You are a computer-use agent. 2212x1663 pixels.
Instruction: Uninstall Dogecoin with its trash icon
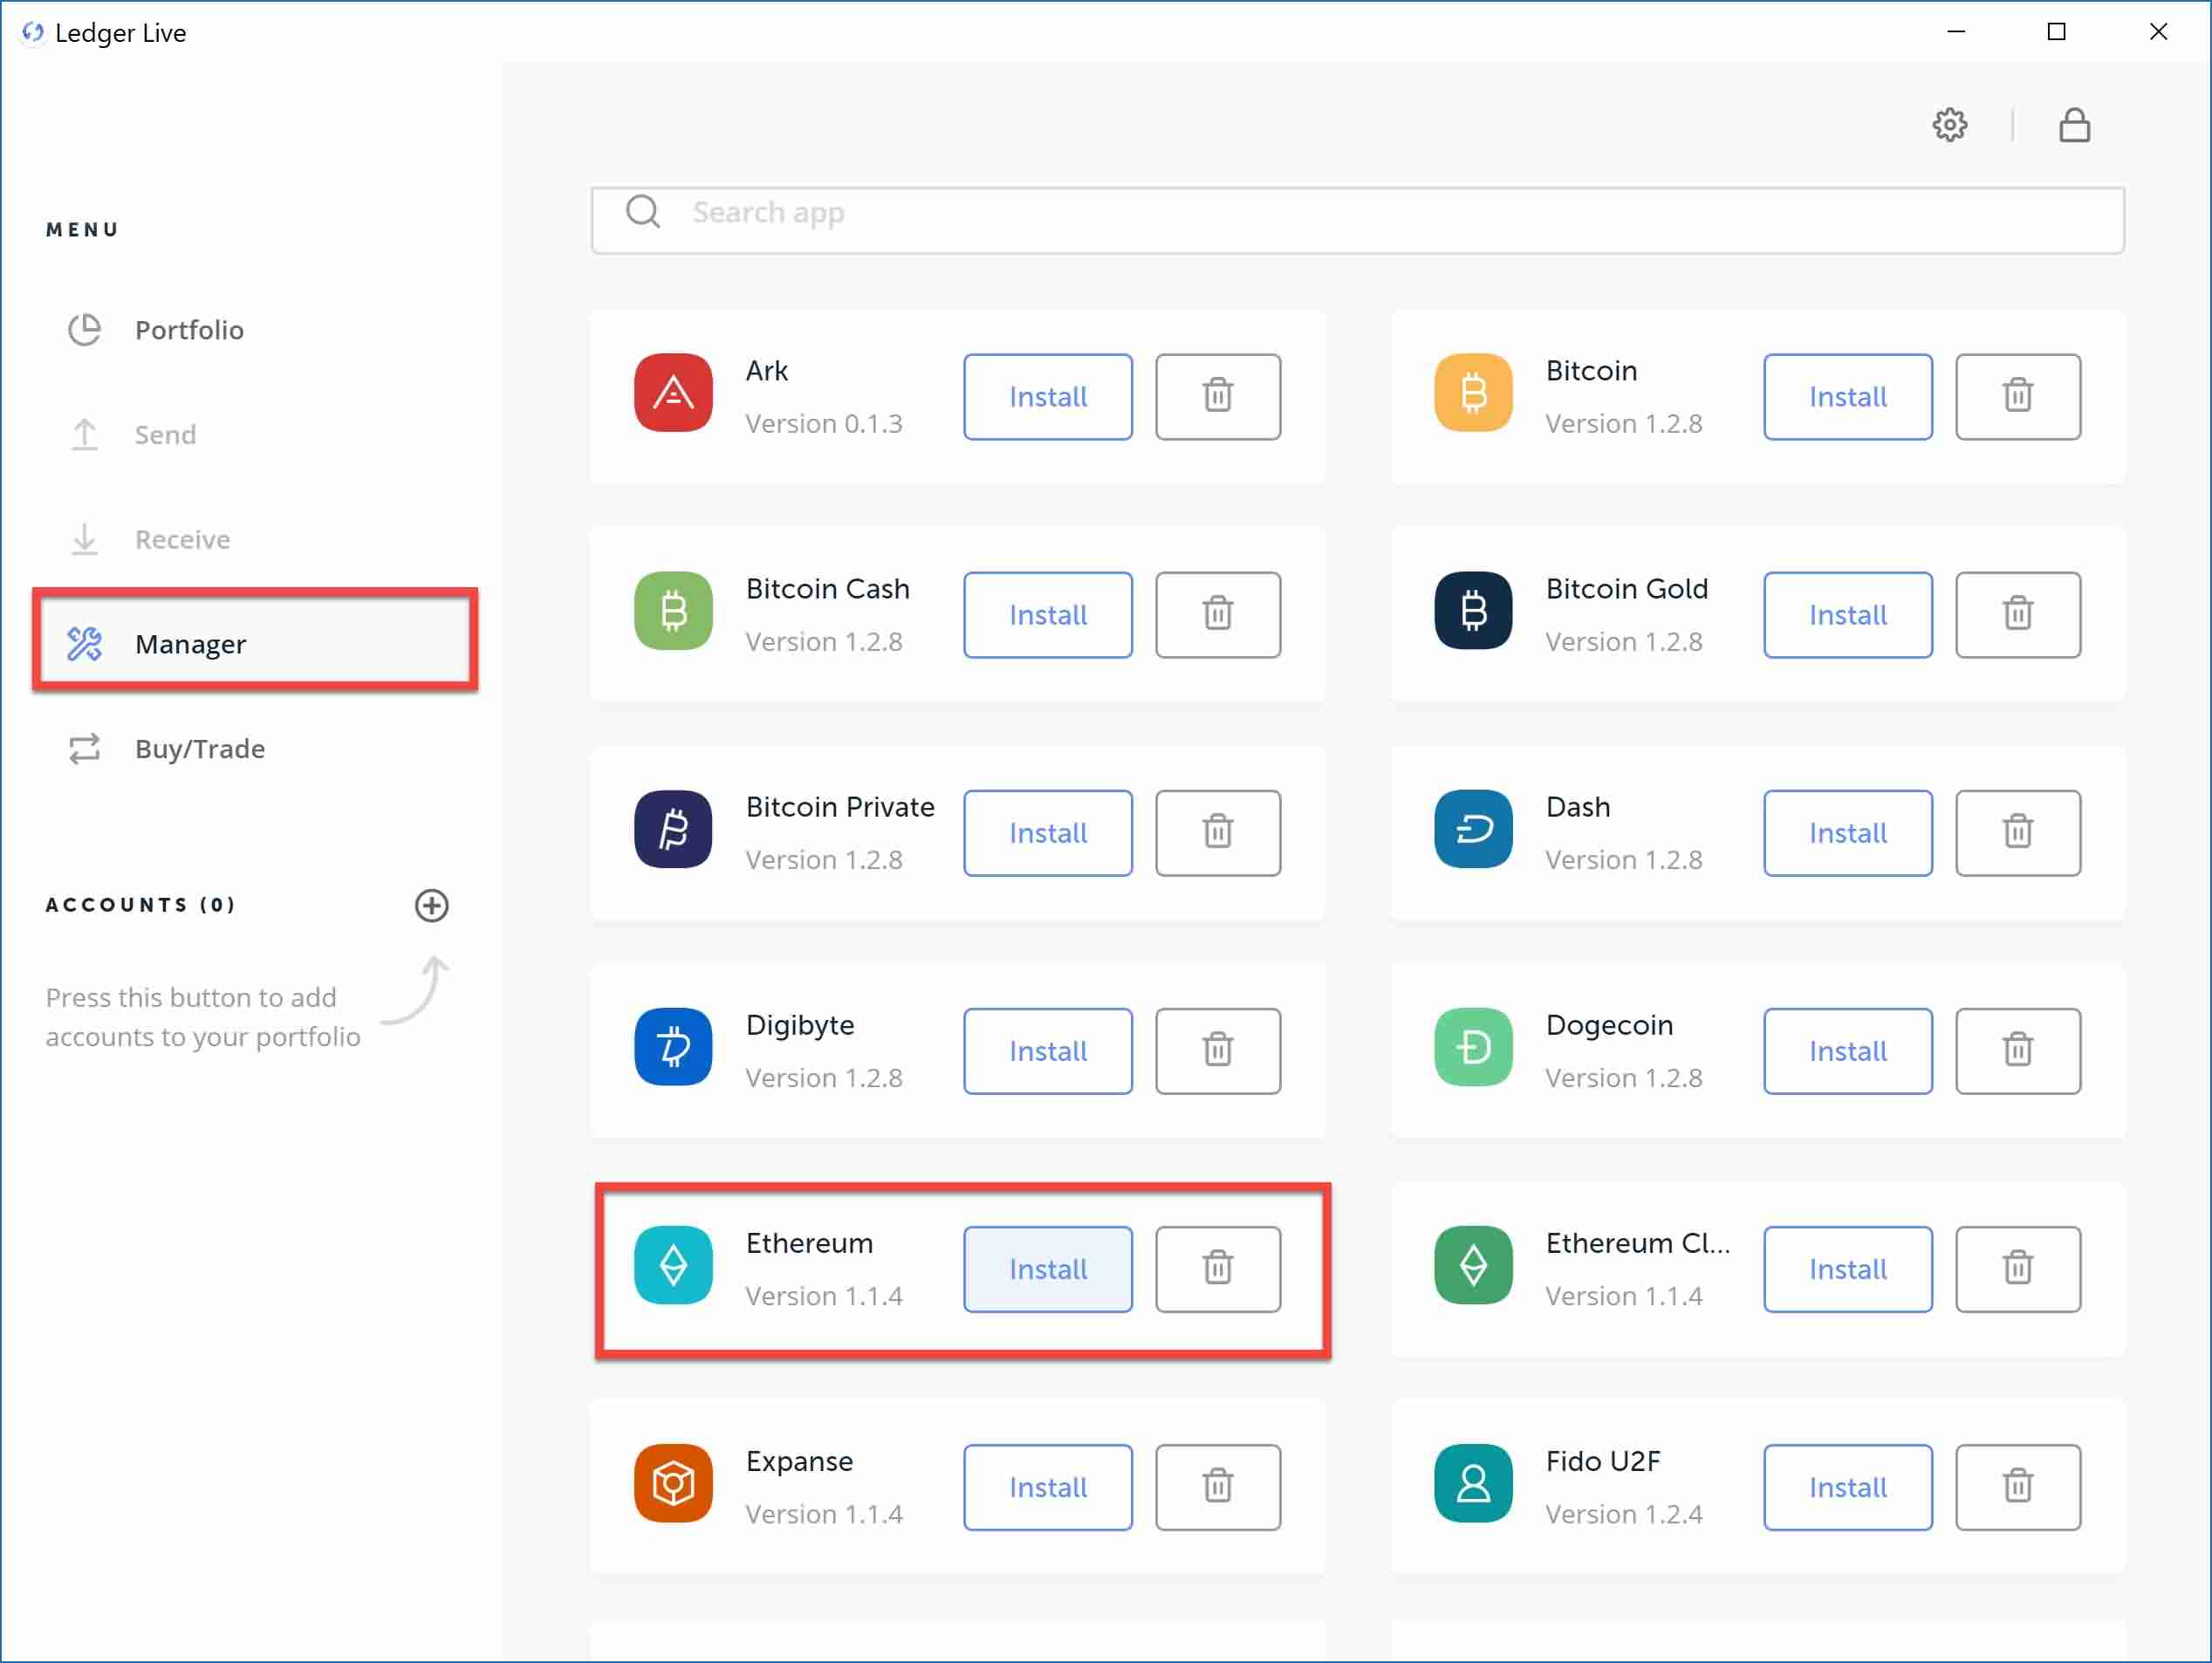tap(2017, 1050)
